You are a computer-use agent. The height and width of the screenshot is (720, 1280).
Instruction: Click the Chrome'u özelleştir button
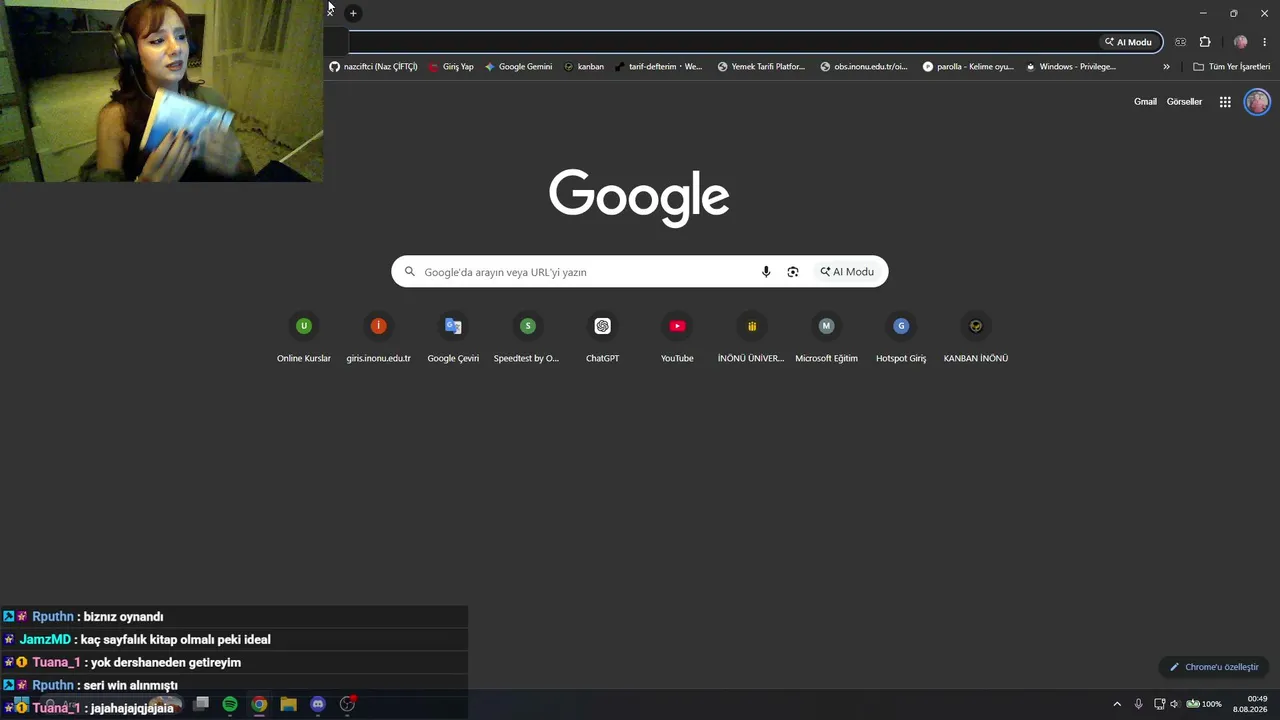[1214, 667]
